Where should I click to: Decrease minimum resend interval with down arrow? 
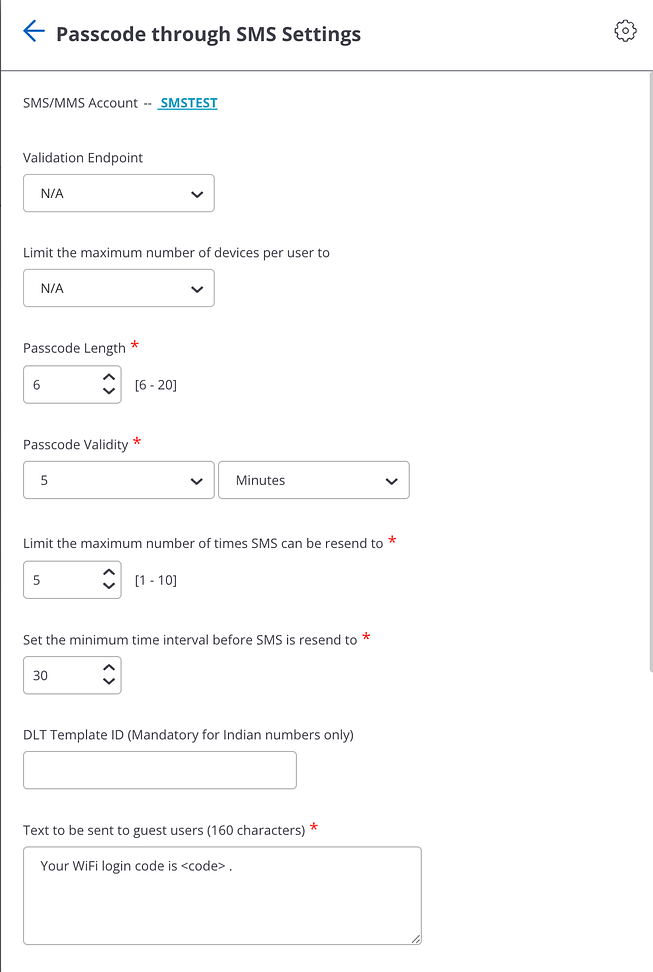[109, 682]
